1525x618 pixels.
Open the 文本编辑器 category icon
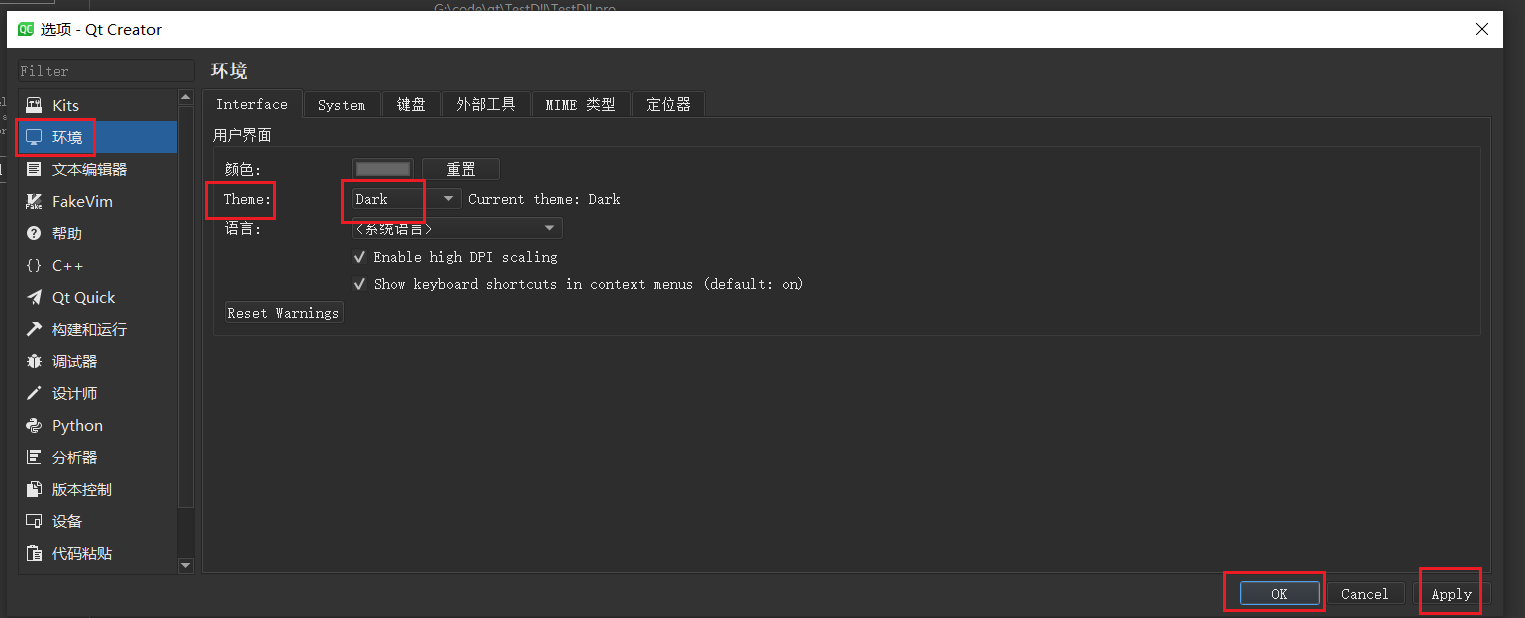tap(34, 169)
